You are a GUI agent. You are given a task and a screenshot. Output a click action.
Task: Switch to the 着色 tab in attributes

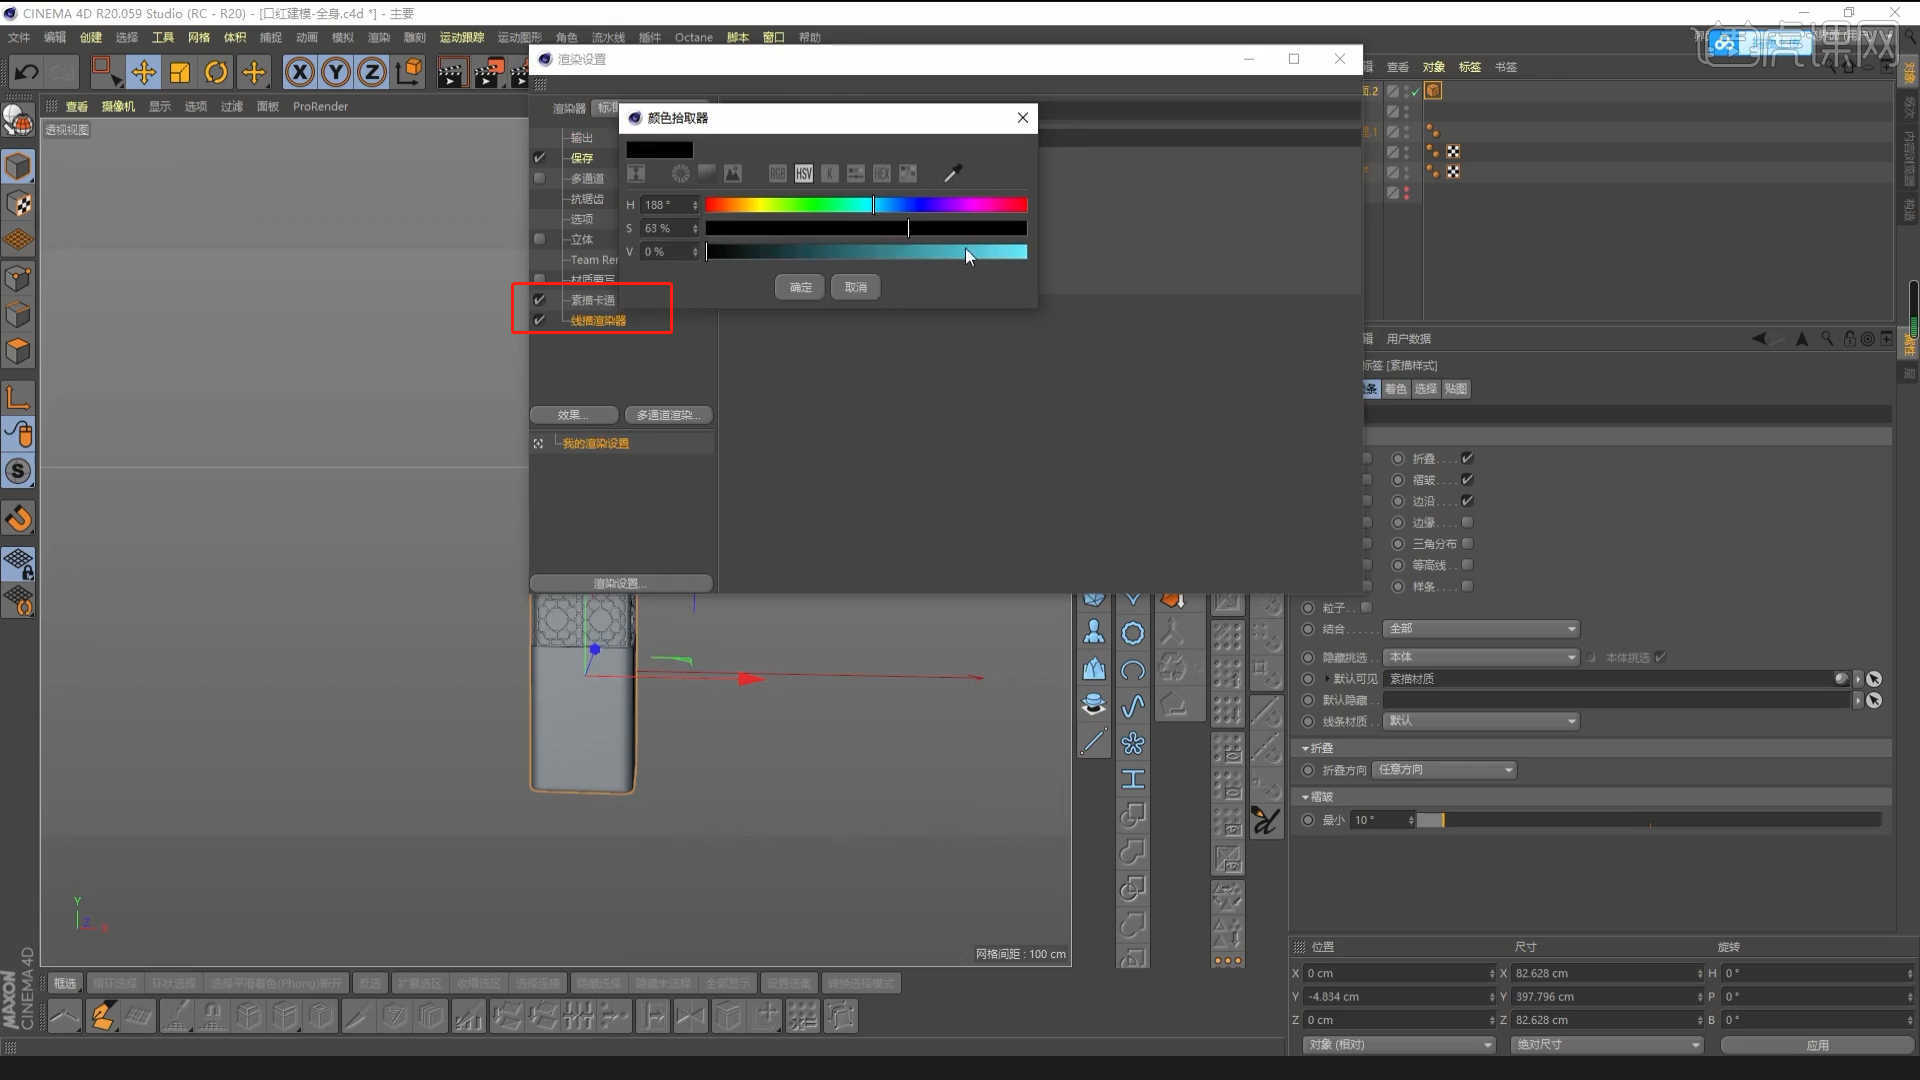[x=1396, y=389]
